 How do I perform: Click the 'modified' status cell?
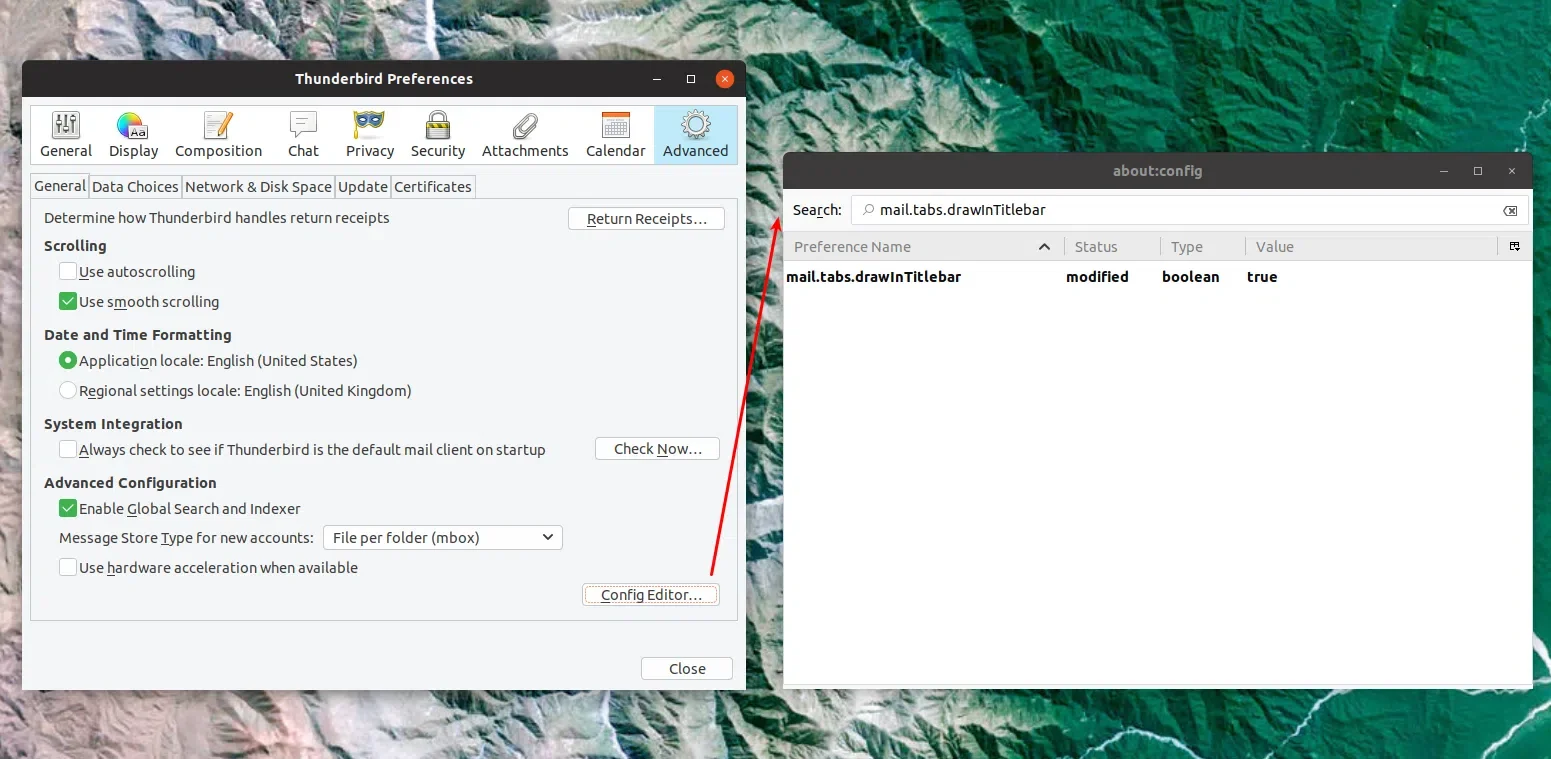pyautogui.click(x=1097, y=277)
